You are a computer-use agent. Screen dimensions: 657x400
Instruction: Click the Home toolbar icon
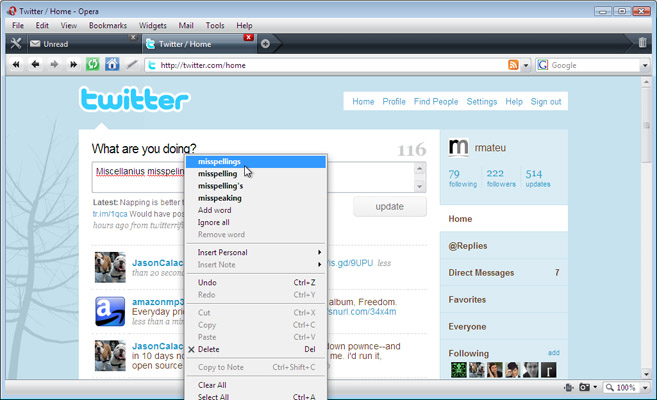(x=112, y=65)
